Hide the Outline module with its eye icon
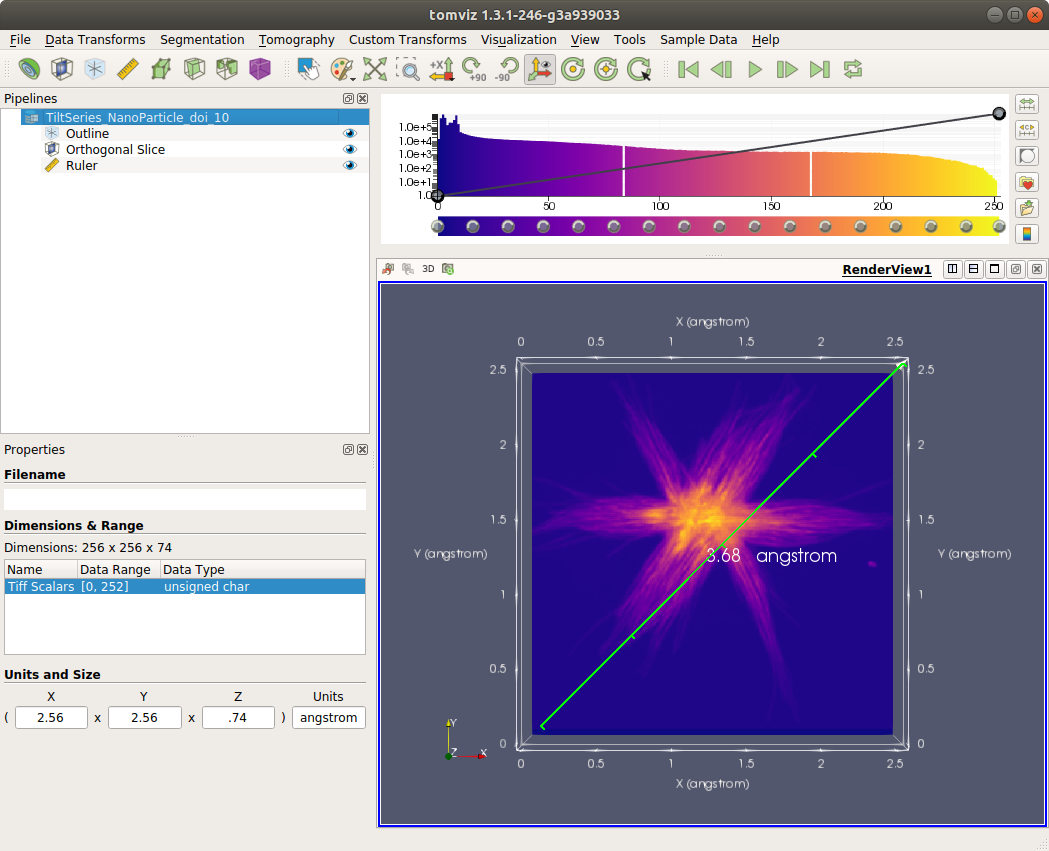Screen dimensions: 1049x851 [x=350, y=134]
